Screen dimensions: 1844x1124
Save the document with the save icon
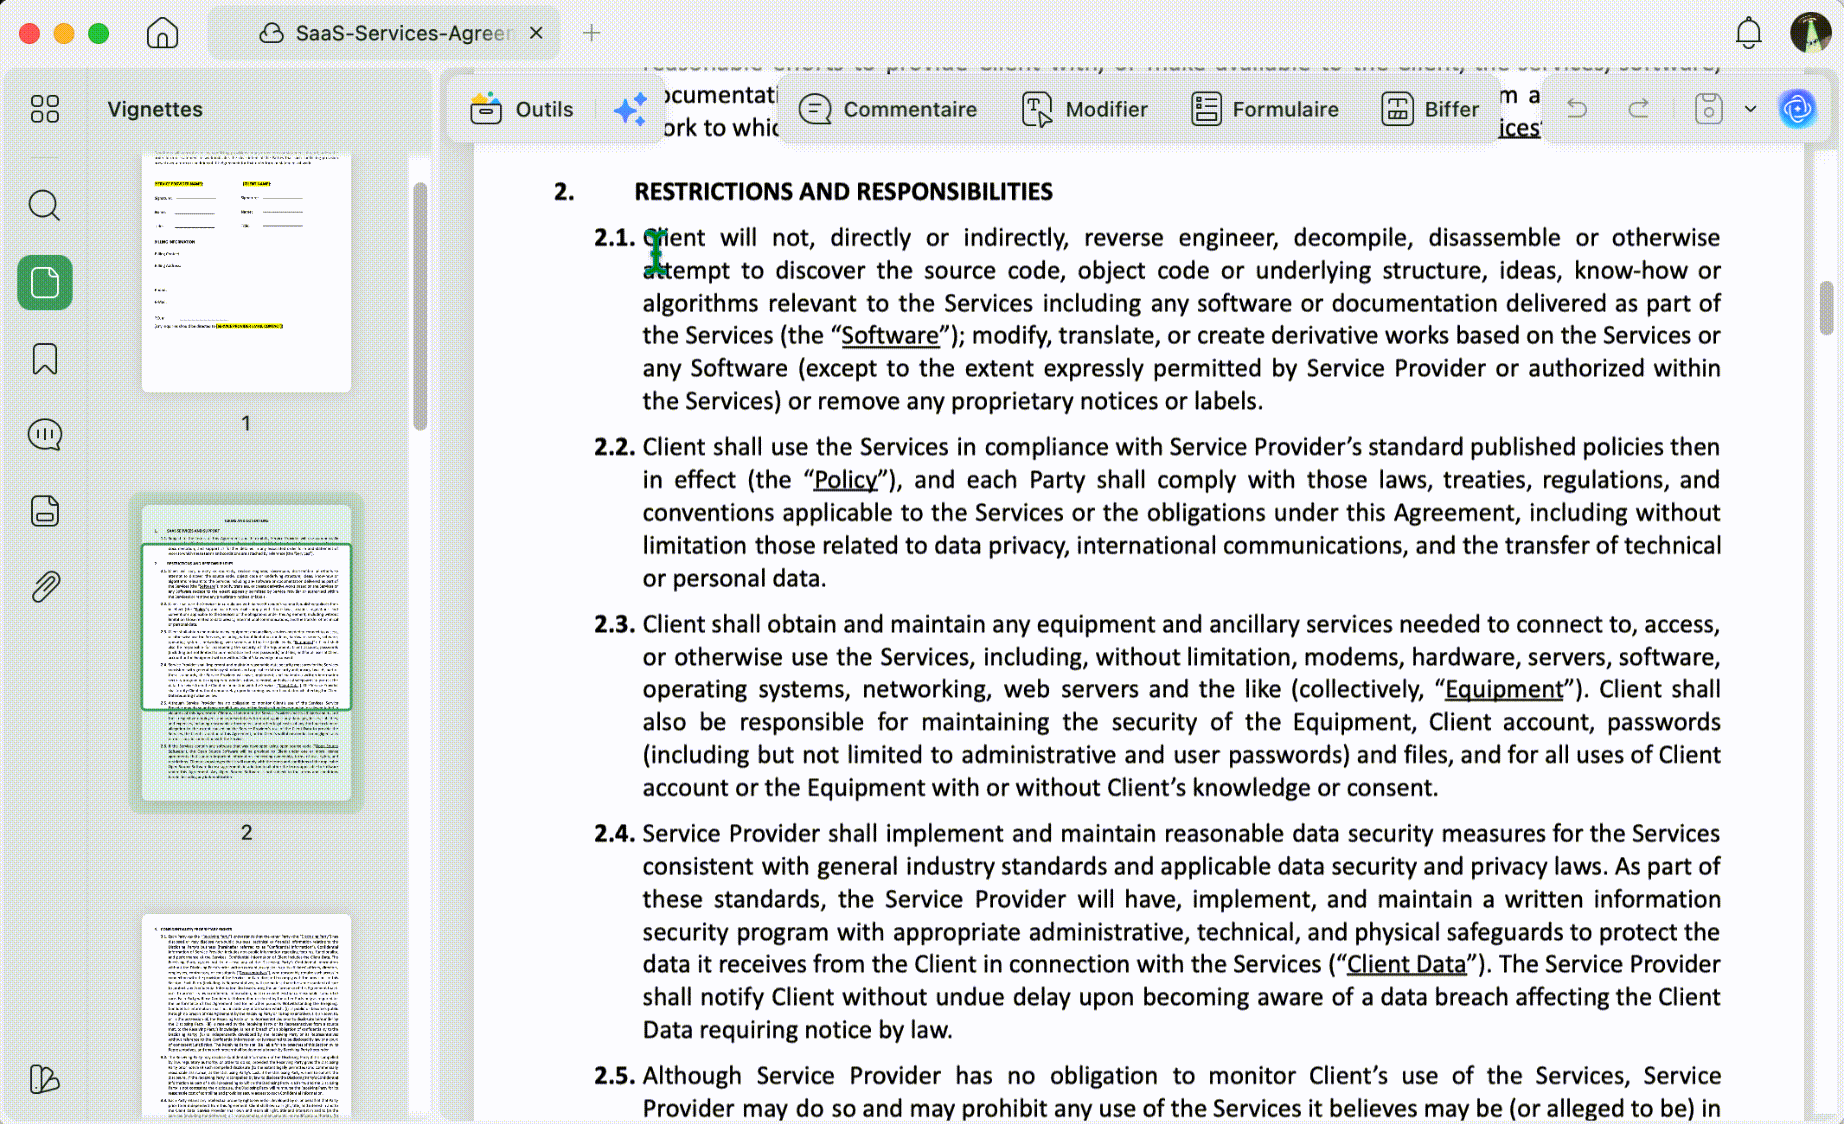[1709, 108]
